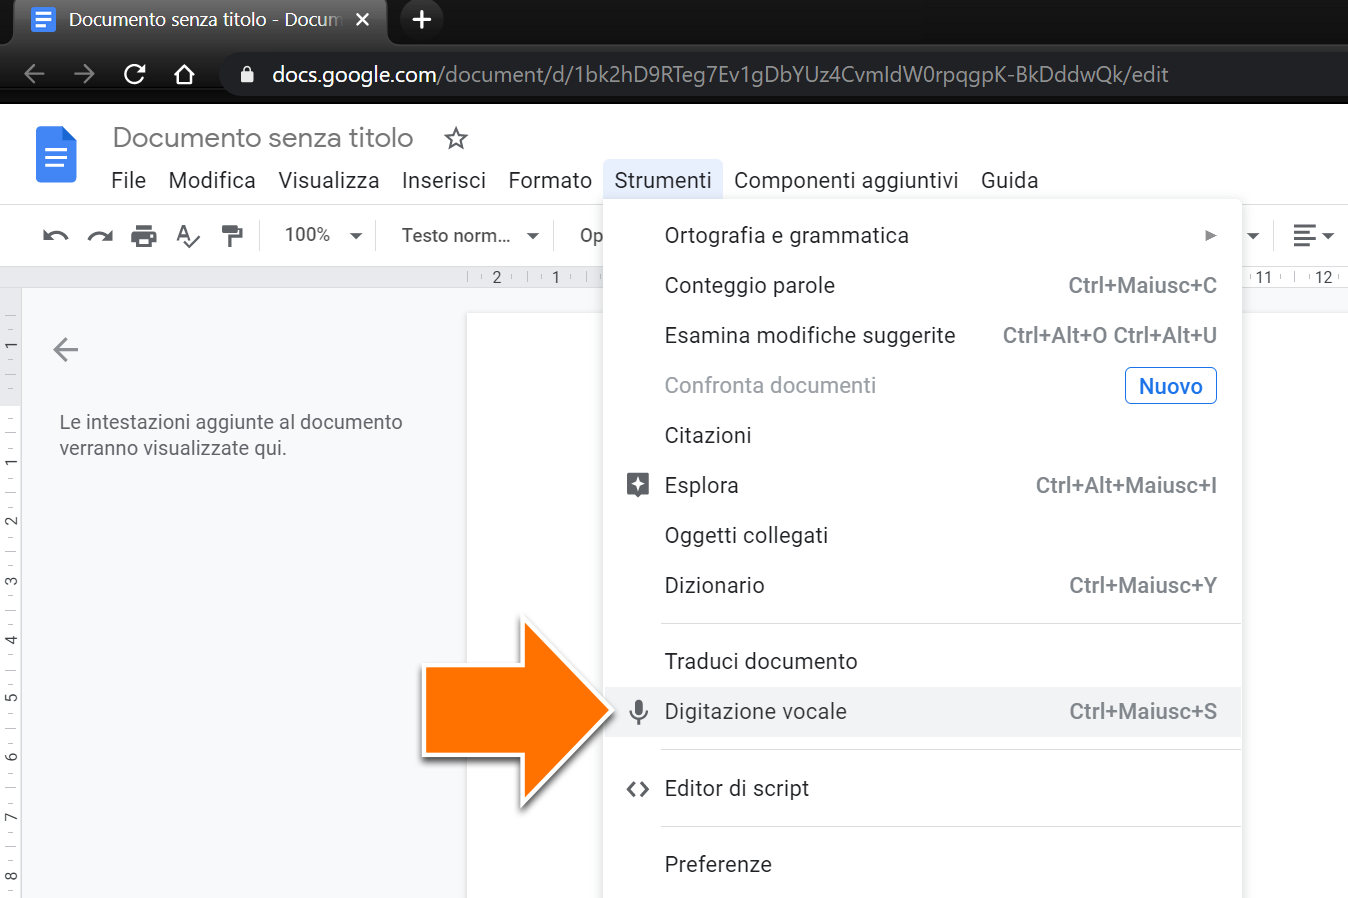Open the Inserisci menu

click(x=444, y=180)
